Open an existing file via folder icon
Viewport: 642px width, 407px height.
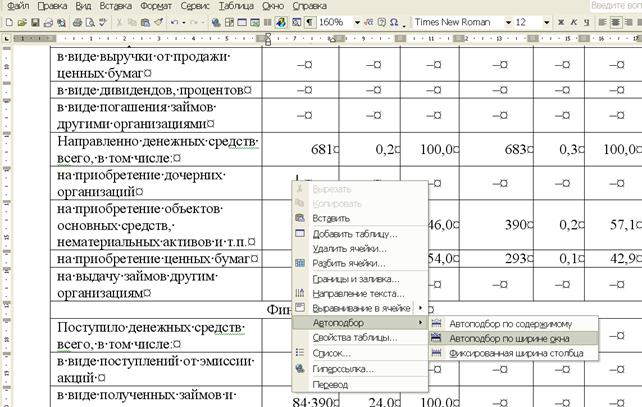22,23
